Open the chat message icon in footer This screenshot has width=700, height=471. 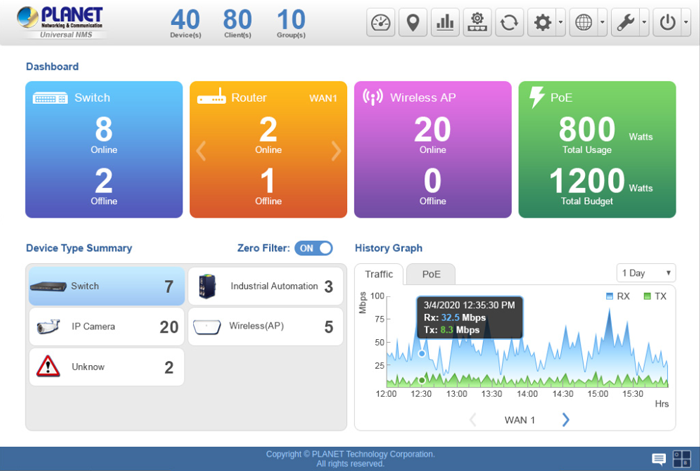click(659, 459)
